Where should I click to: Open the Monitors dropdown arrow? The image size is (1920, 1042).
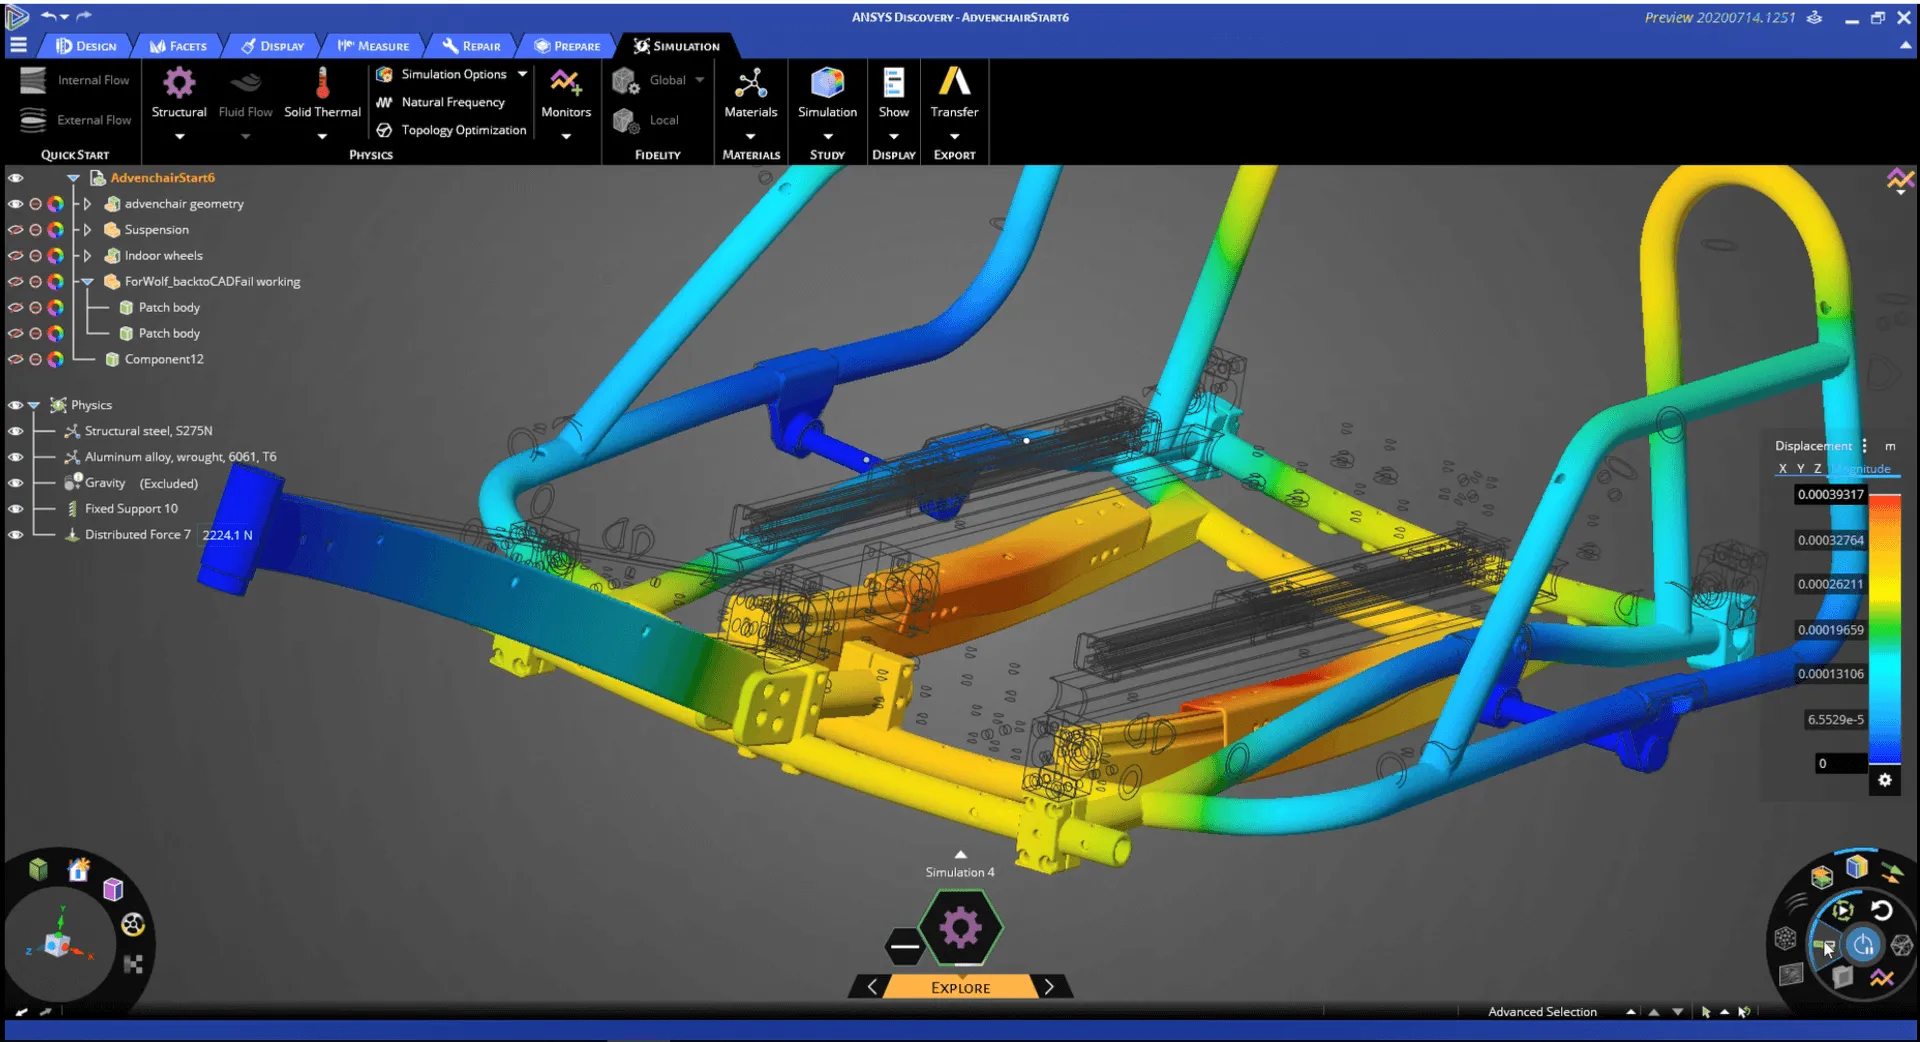click(566, 137)
